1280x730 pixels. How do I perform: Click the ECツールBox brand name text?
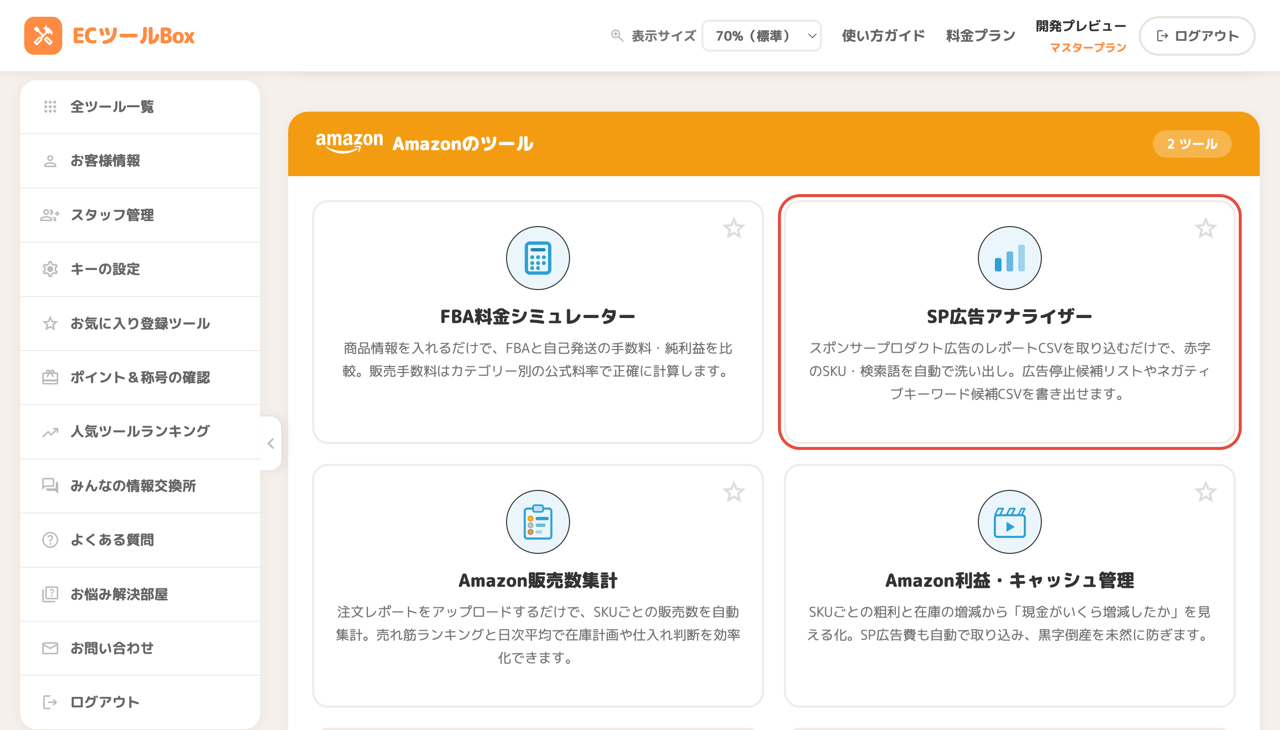(x=133, y=36)
